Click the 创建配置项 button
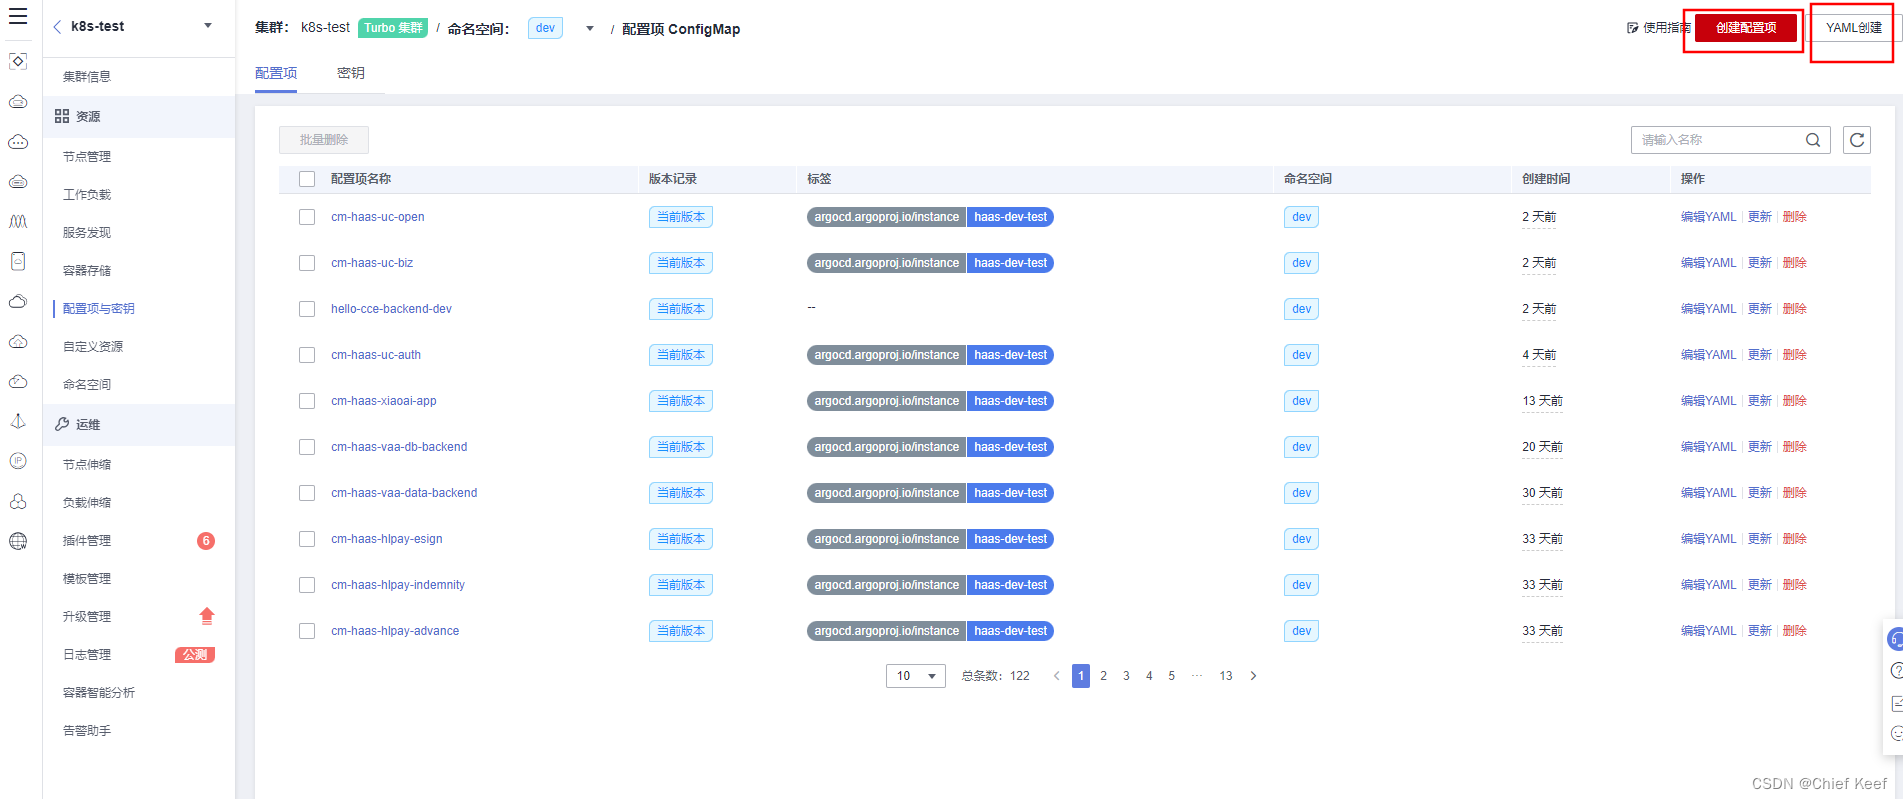This screenshot has width=1903, height=799. point(1746,28)
